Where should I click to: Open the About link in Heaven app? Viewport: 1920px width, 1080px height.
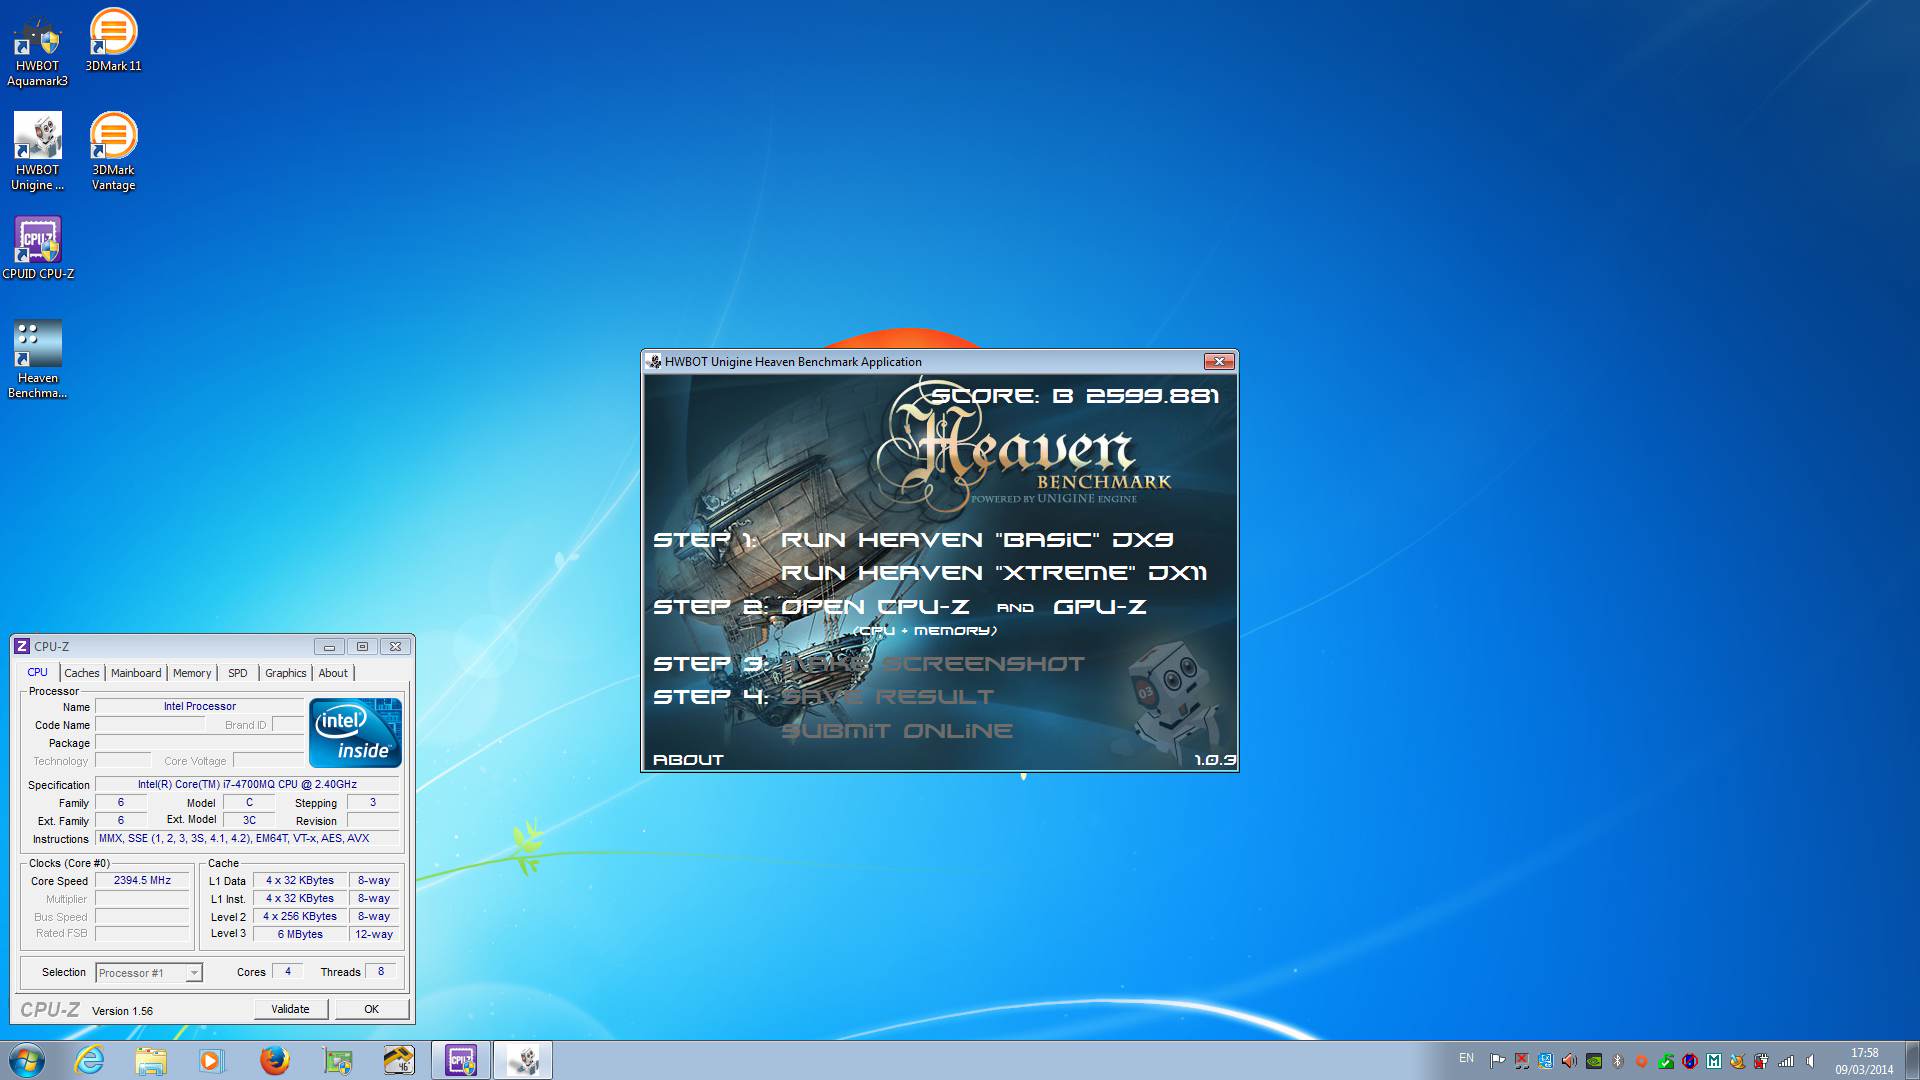(688, 760)
